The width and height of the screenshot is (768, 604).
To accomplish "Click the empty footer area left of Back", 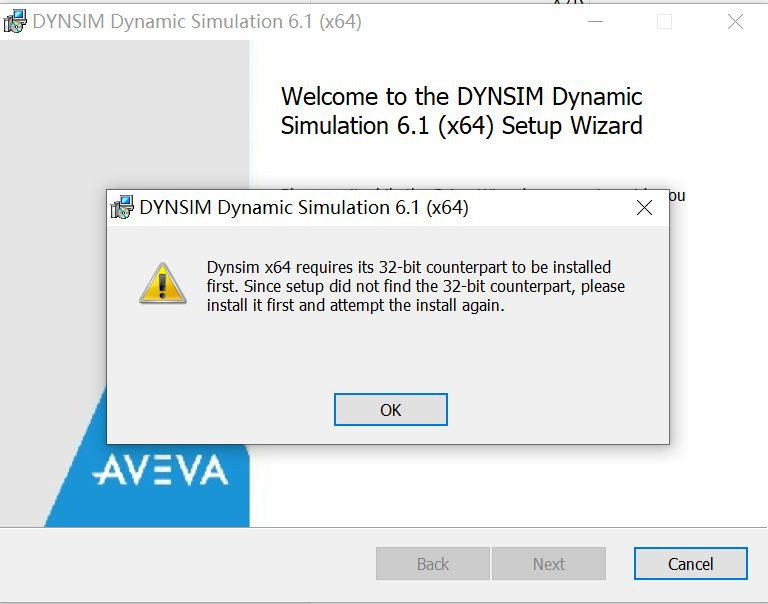I will pyautogui.click(x=180, y=564).
